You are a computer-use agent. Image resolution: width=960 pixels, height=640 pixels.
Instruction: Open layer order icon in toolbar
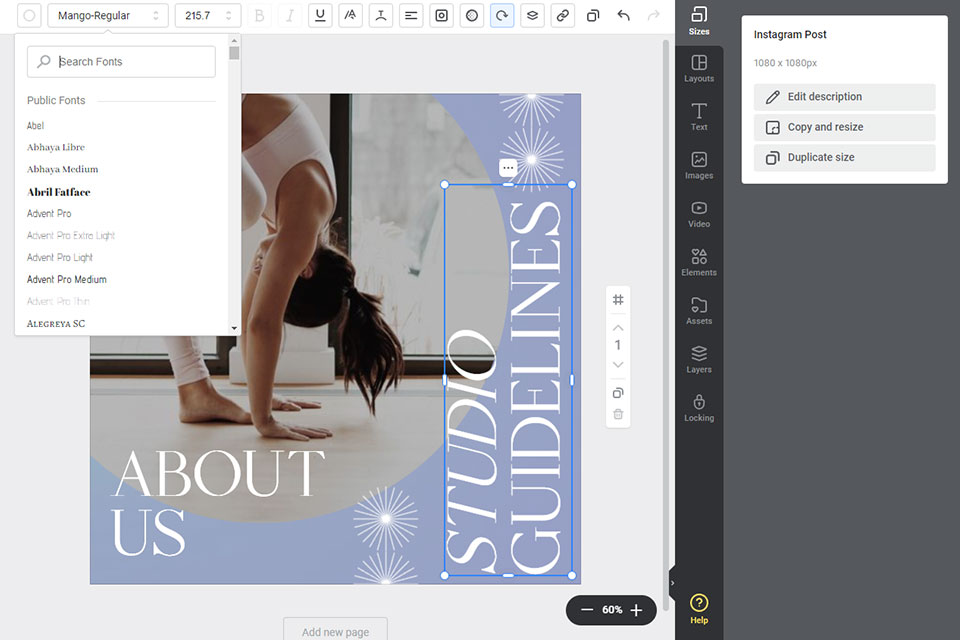click(x=532, y=16)
